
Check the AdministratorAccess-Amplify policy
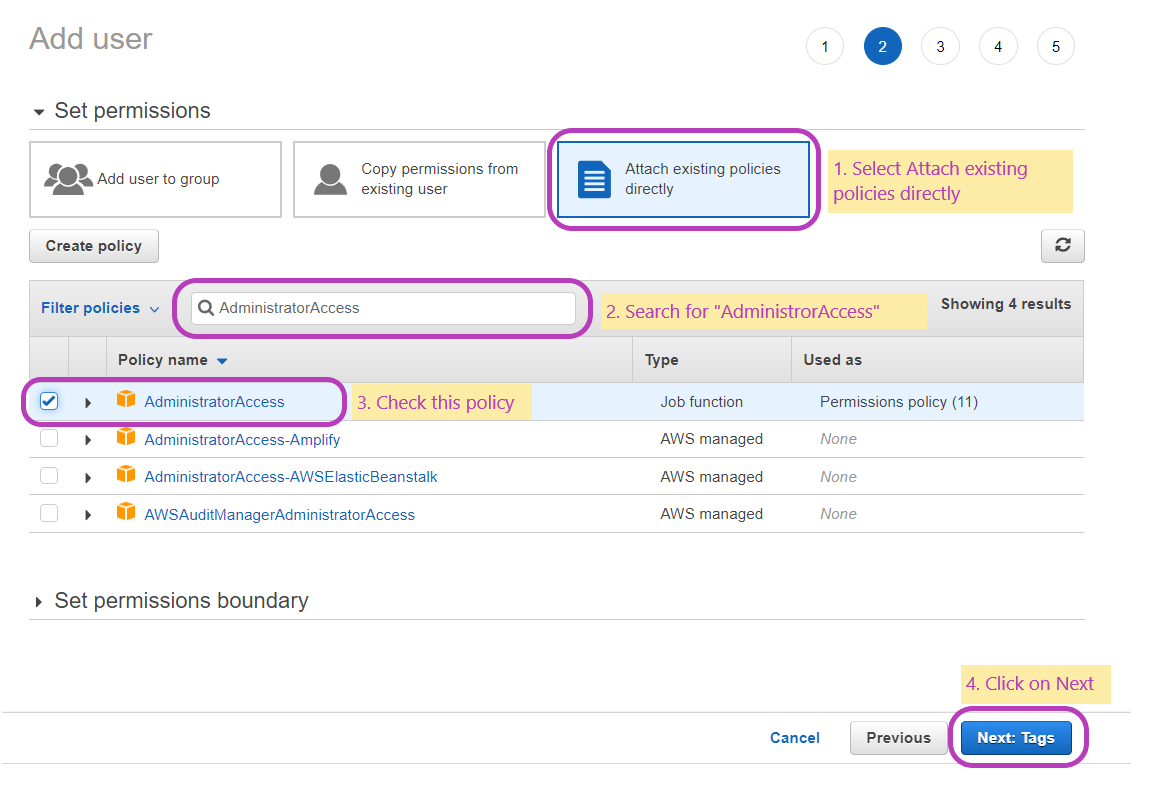click(x=49, y=438)
